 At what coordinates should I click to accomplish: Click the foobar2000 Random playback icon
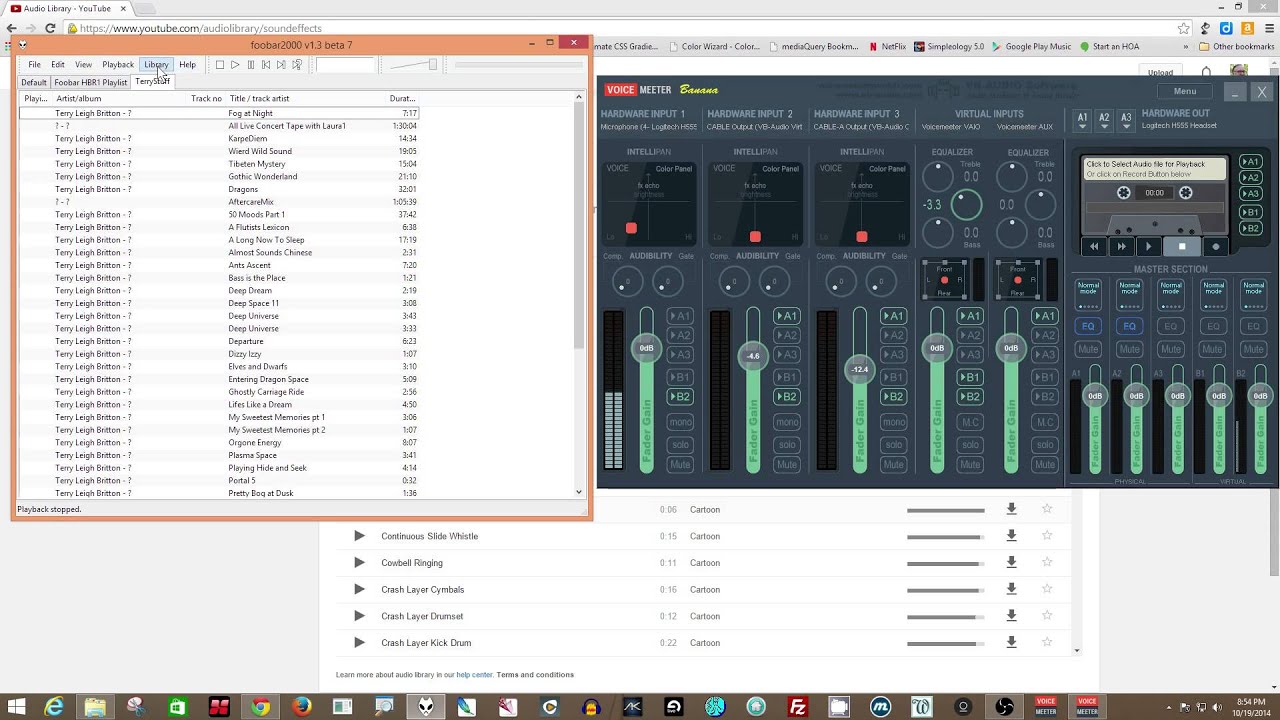(x=297, y=65)
